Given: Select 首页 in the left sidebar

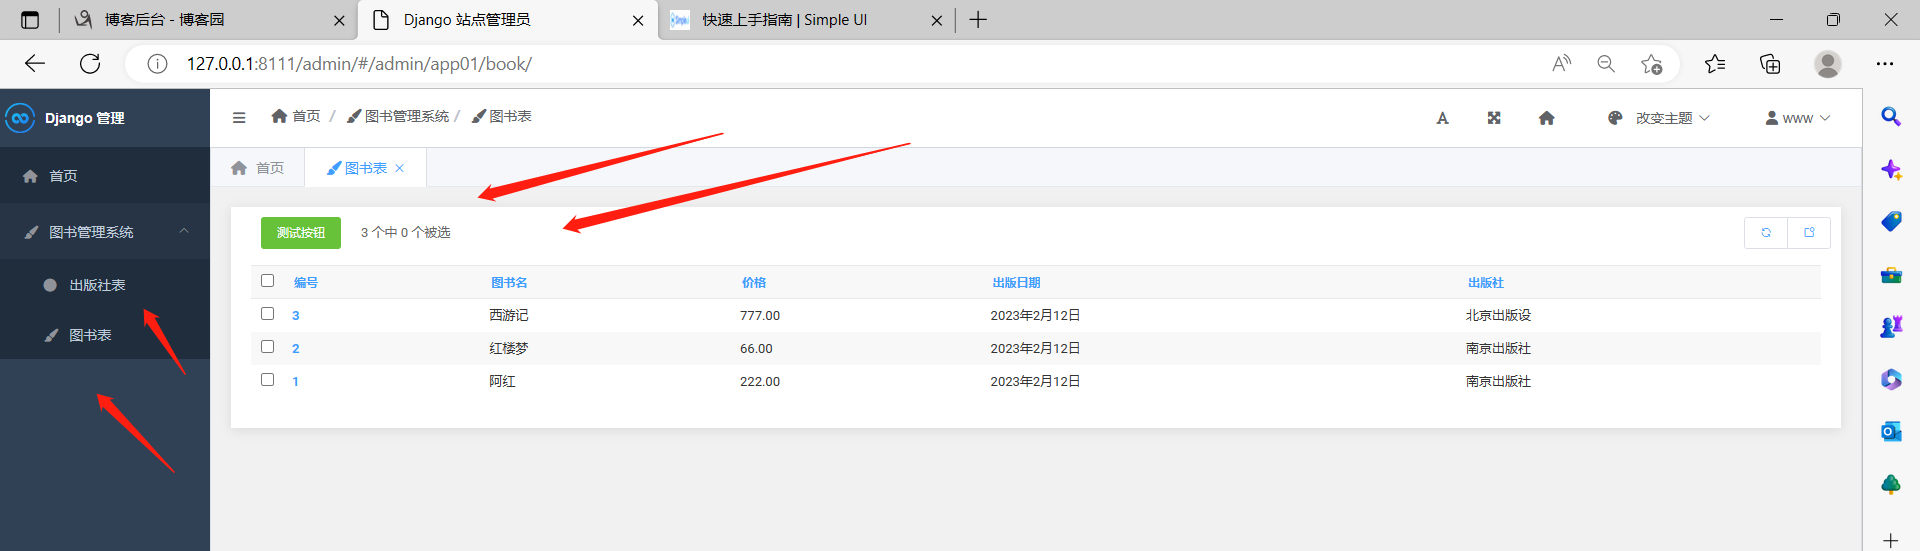Looking at the screenshot, I should (105, 176).
